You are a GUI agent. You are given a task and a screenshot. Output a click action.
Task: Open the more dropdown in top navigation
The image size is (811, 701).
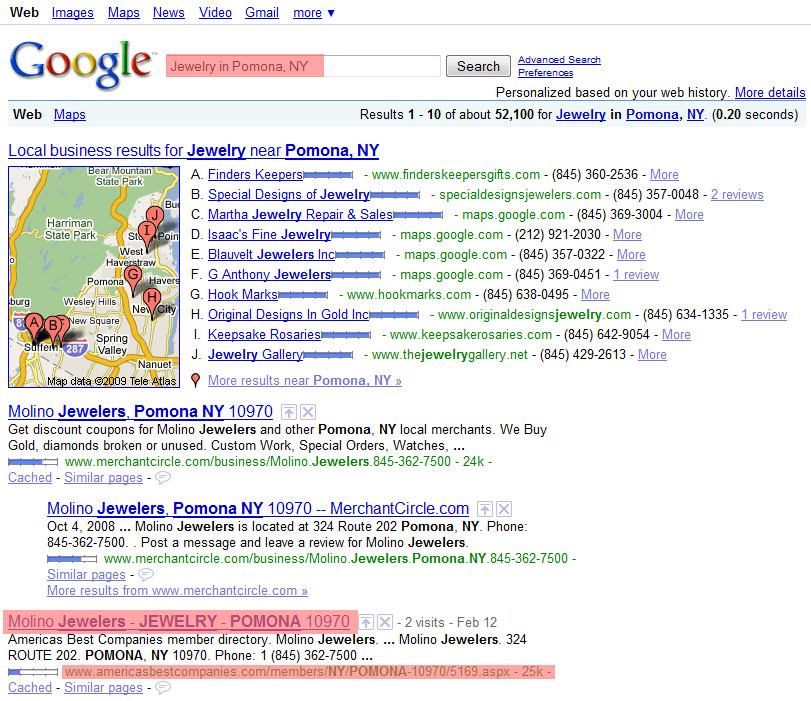pyautogui.click(x=314, y=13)
